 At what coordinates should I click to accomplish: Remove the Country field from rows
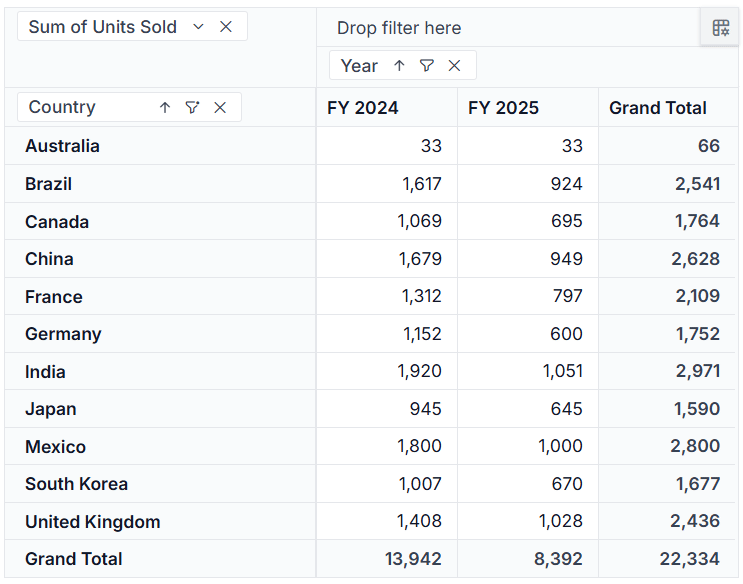(220, 108)
